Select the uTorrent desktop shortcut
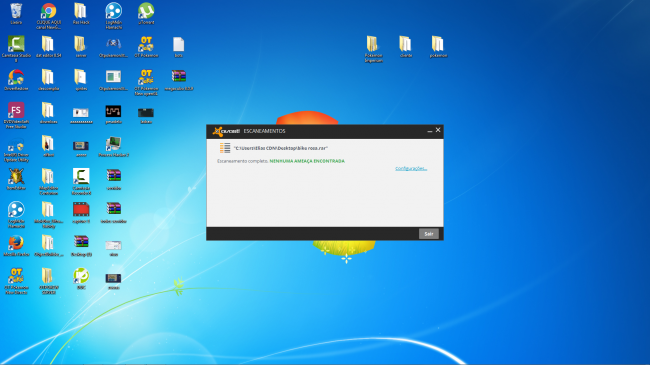The height and width of the screenshot is (365, 650). (146, 14)
